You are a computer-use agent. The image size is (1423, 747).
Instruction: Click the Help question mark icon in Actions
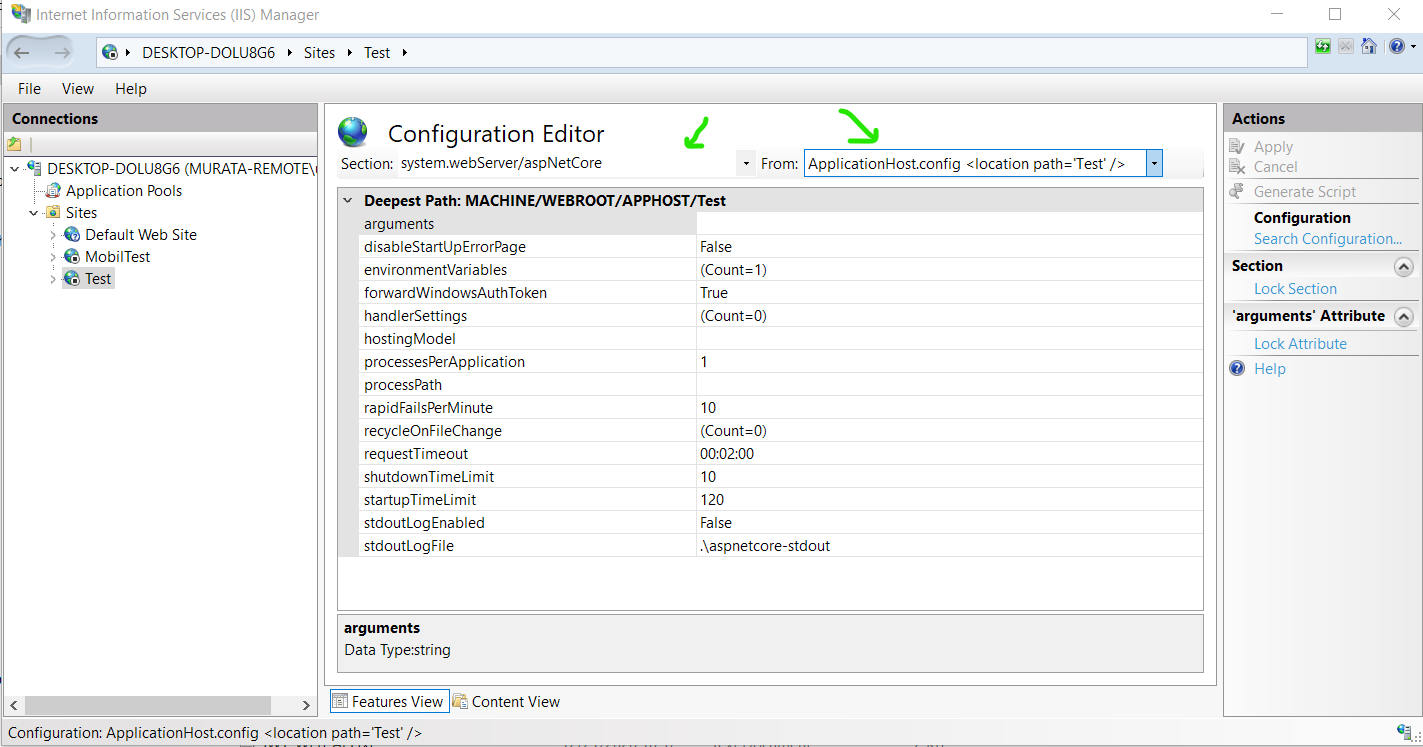pyautogui.click(x=1238, y=369)
